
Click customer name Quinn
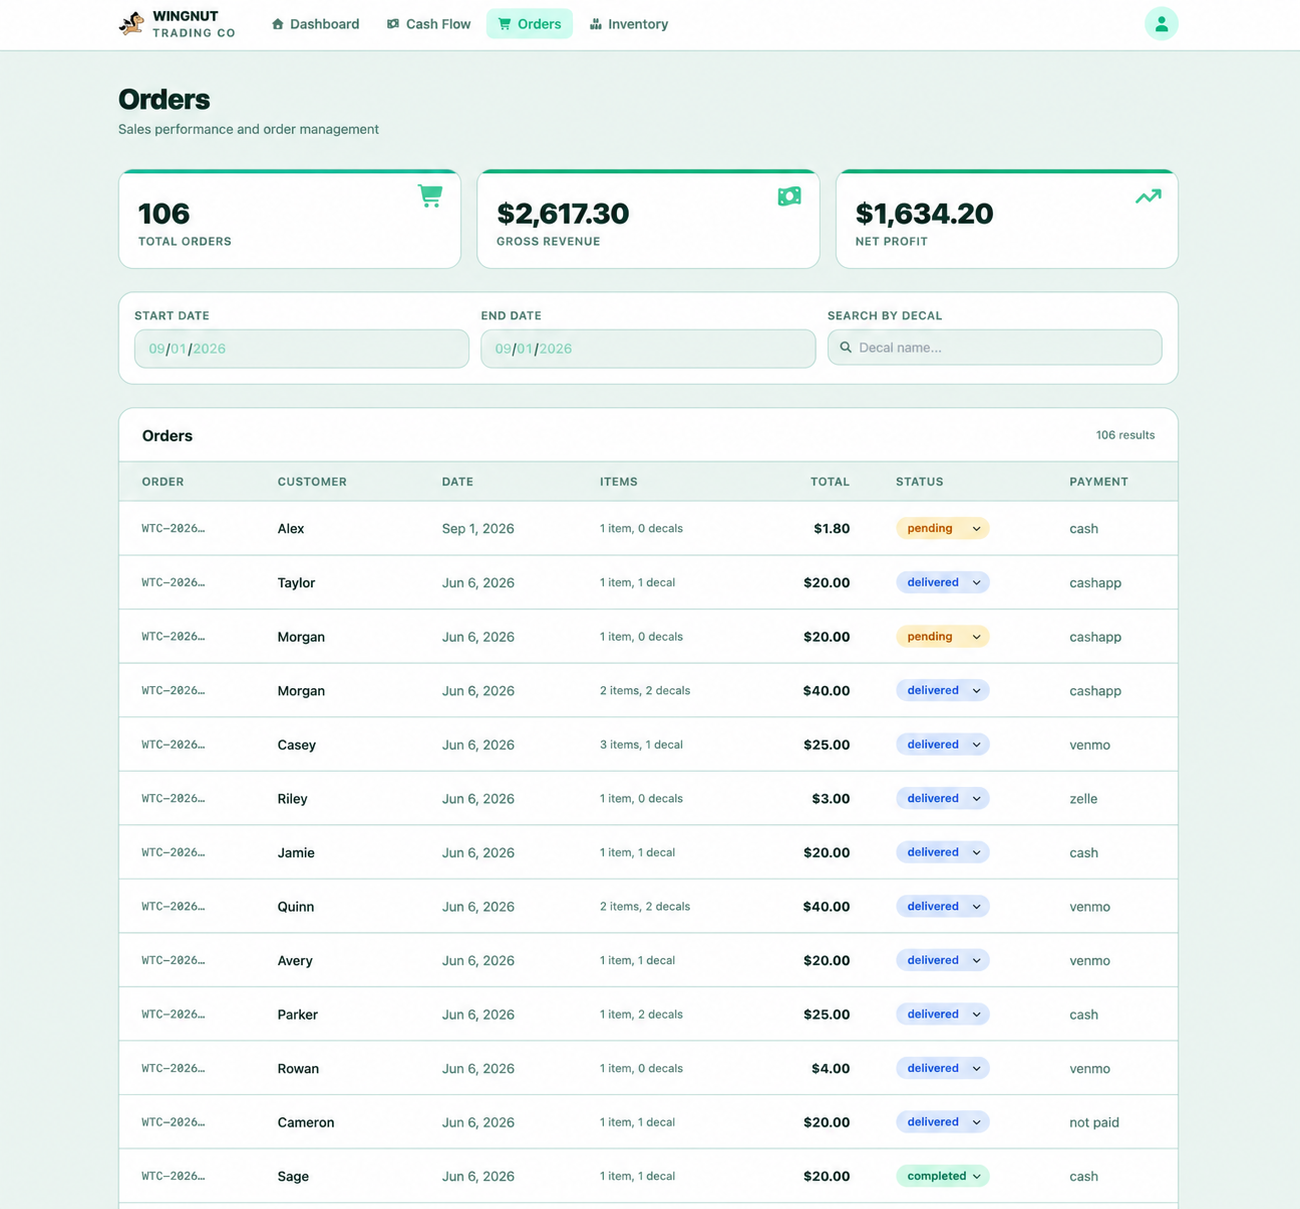296,907
